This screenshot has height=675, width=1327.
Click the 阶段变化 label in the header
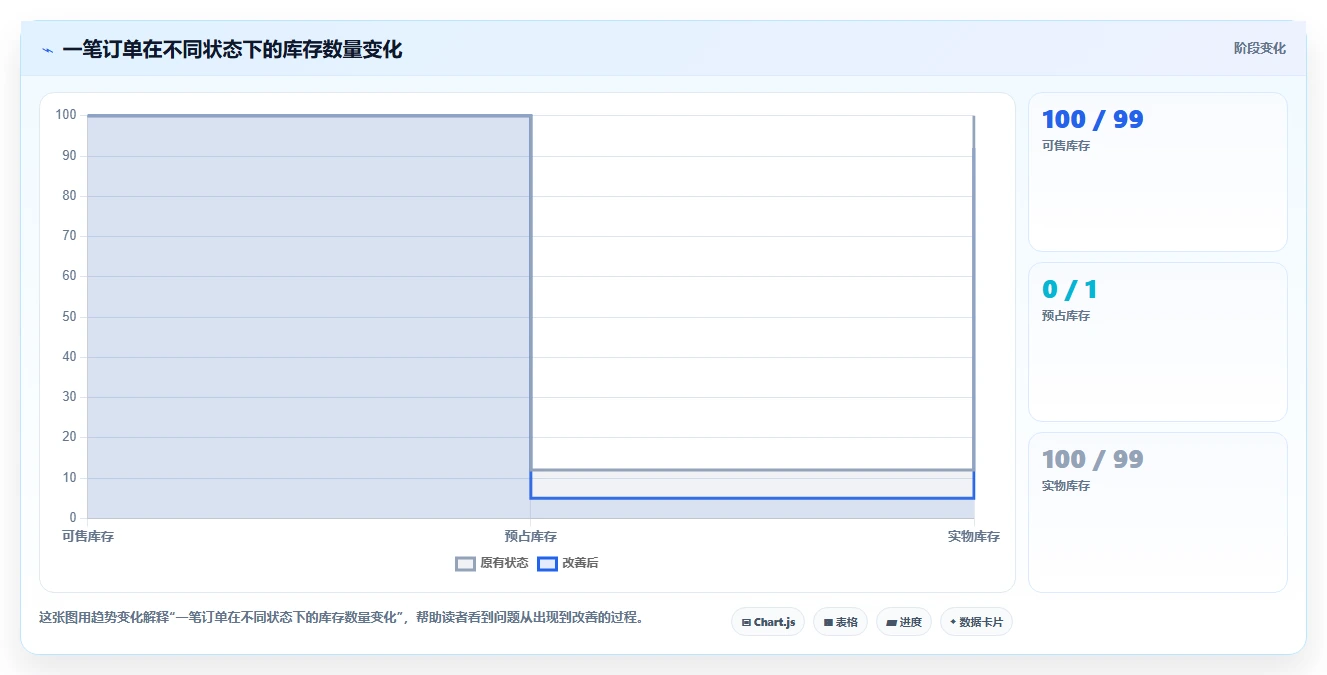pyautogui.click(x=1259, y=48)
